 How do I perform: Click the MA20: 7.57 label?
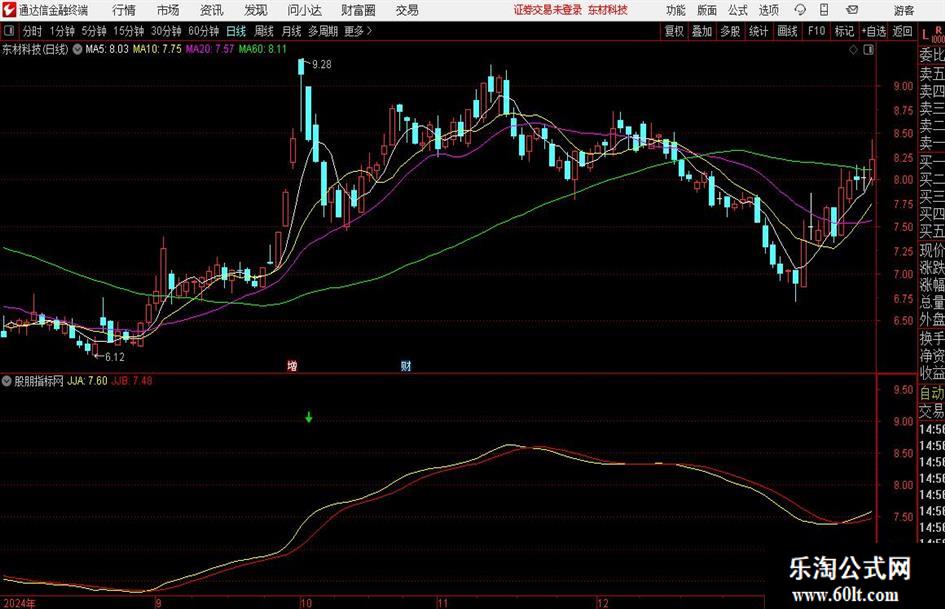click(x=209, y=49)
